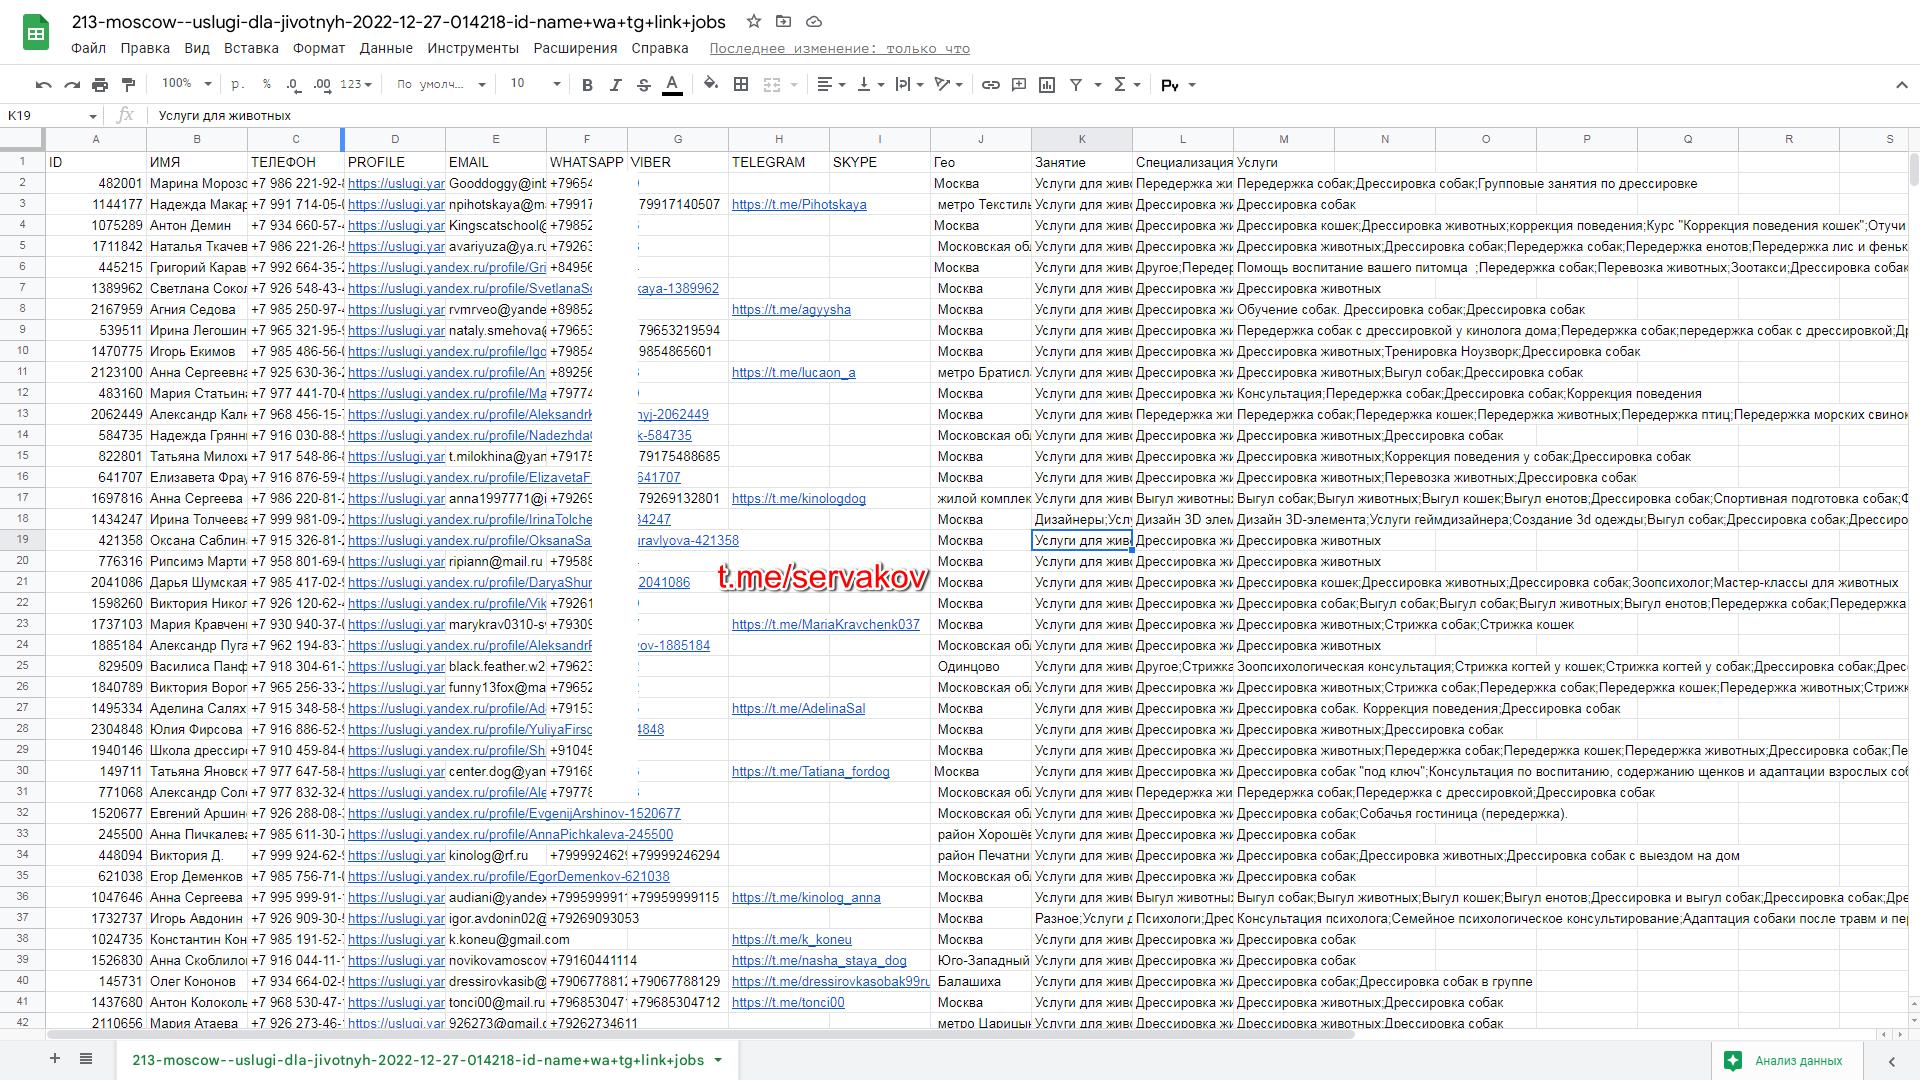Click the Insert comment icon
Image resolution: width=1920 pixels, height=1080 pixels.
pos(1019,85)
